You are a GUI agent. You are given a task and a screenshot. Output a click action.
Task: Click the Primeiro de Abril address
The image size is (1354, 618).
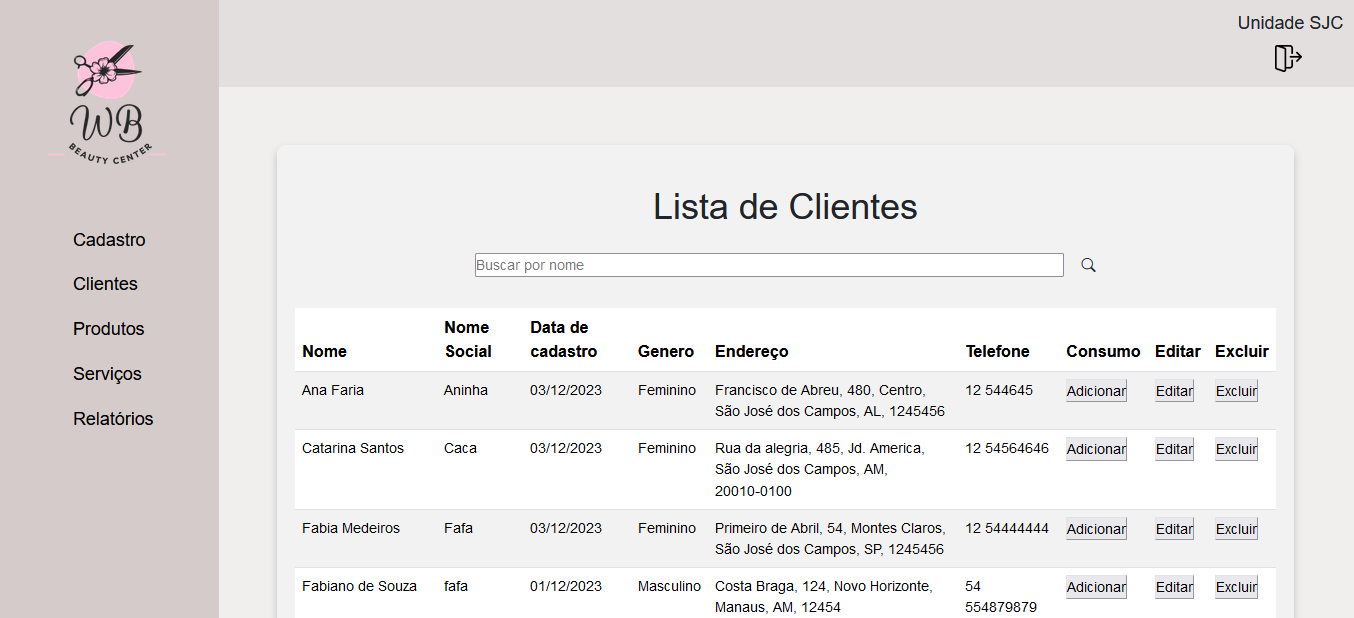tap(830, 538)
